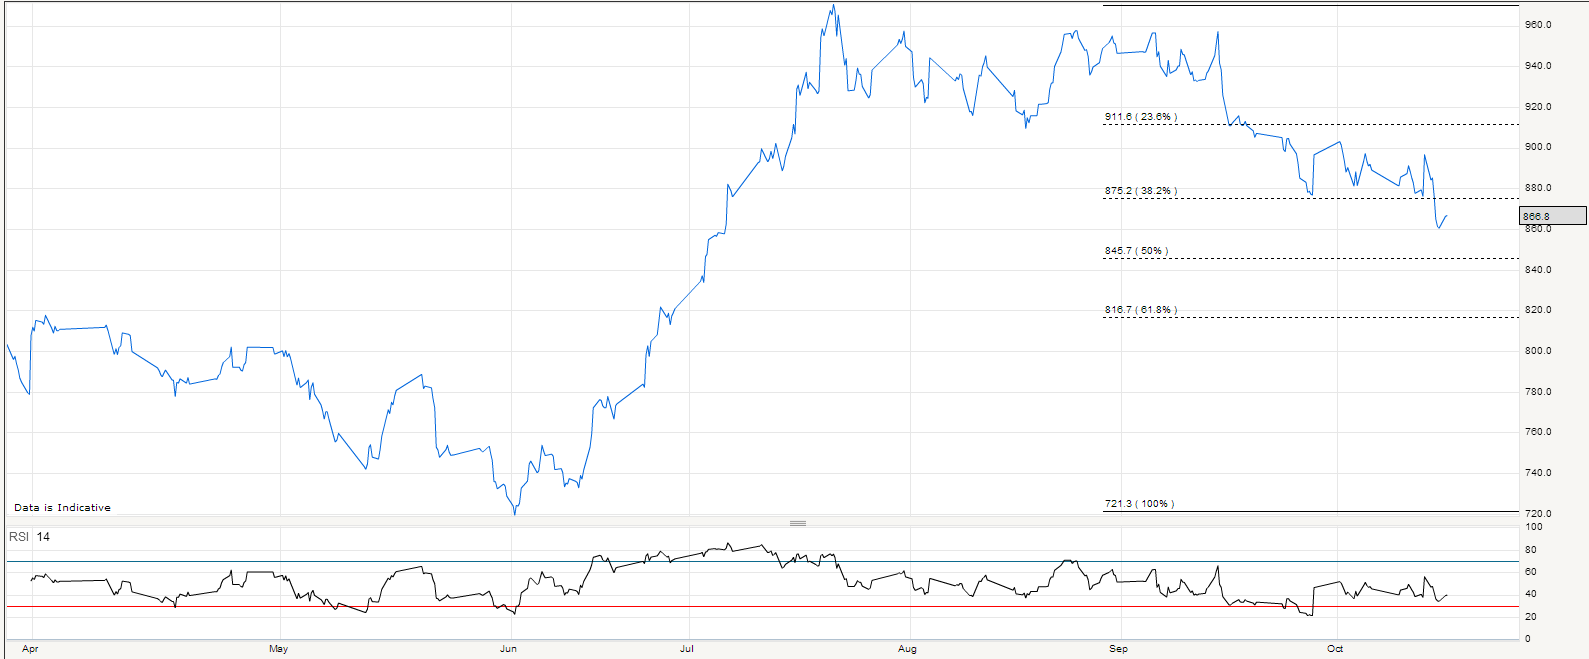
Task: Click the 911.6 (23.6%) Fibonacci label
Action: 1140,117
